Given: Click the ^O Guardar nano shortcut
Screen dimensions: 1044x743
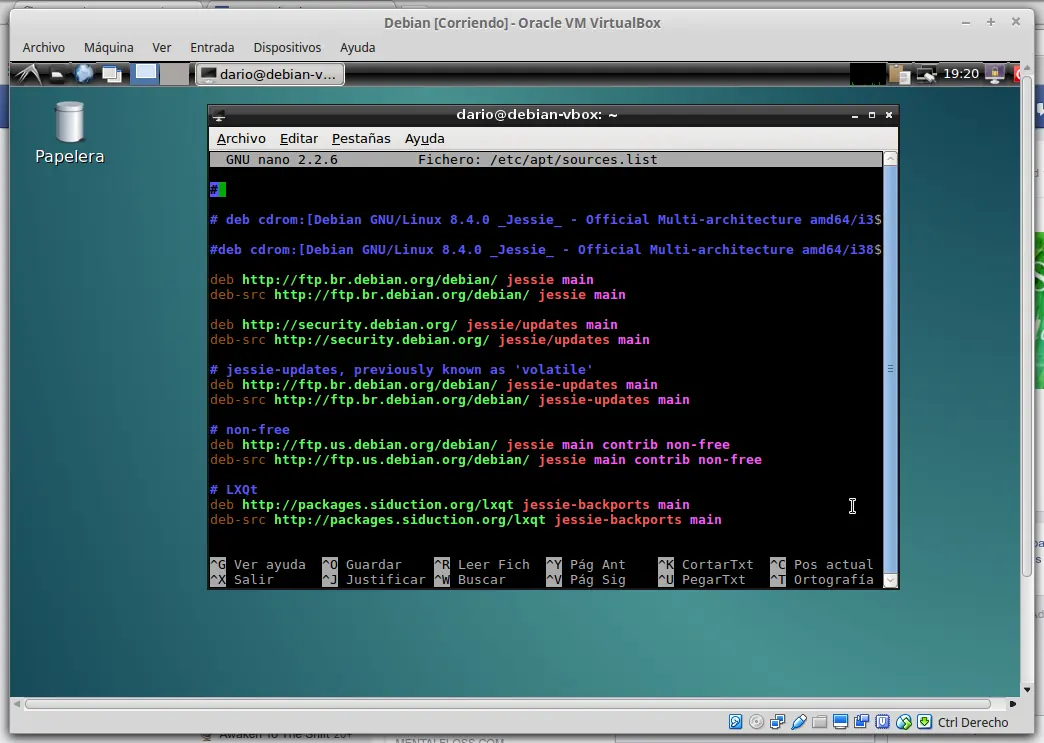Looking at the screenshot, I should [362, 565].
